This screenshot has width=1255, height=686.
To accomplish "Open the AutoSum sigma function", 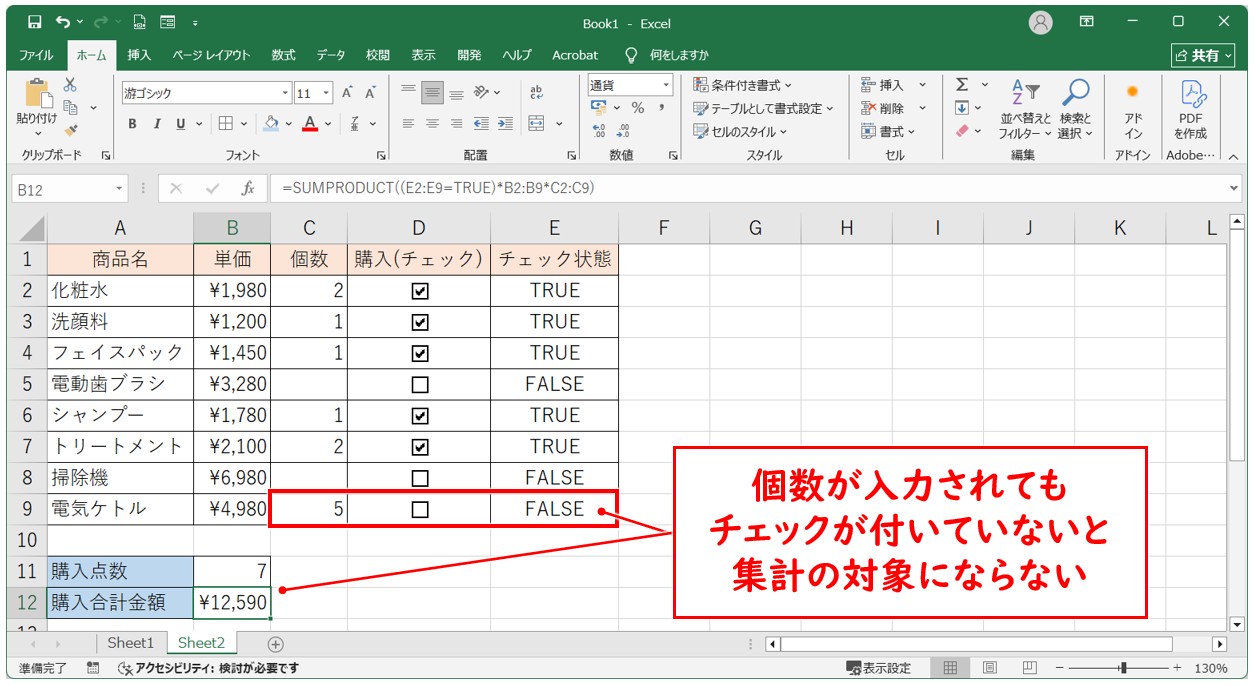I will pos(962,85).
